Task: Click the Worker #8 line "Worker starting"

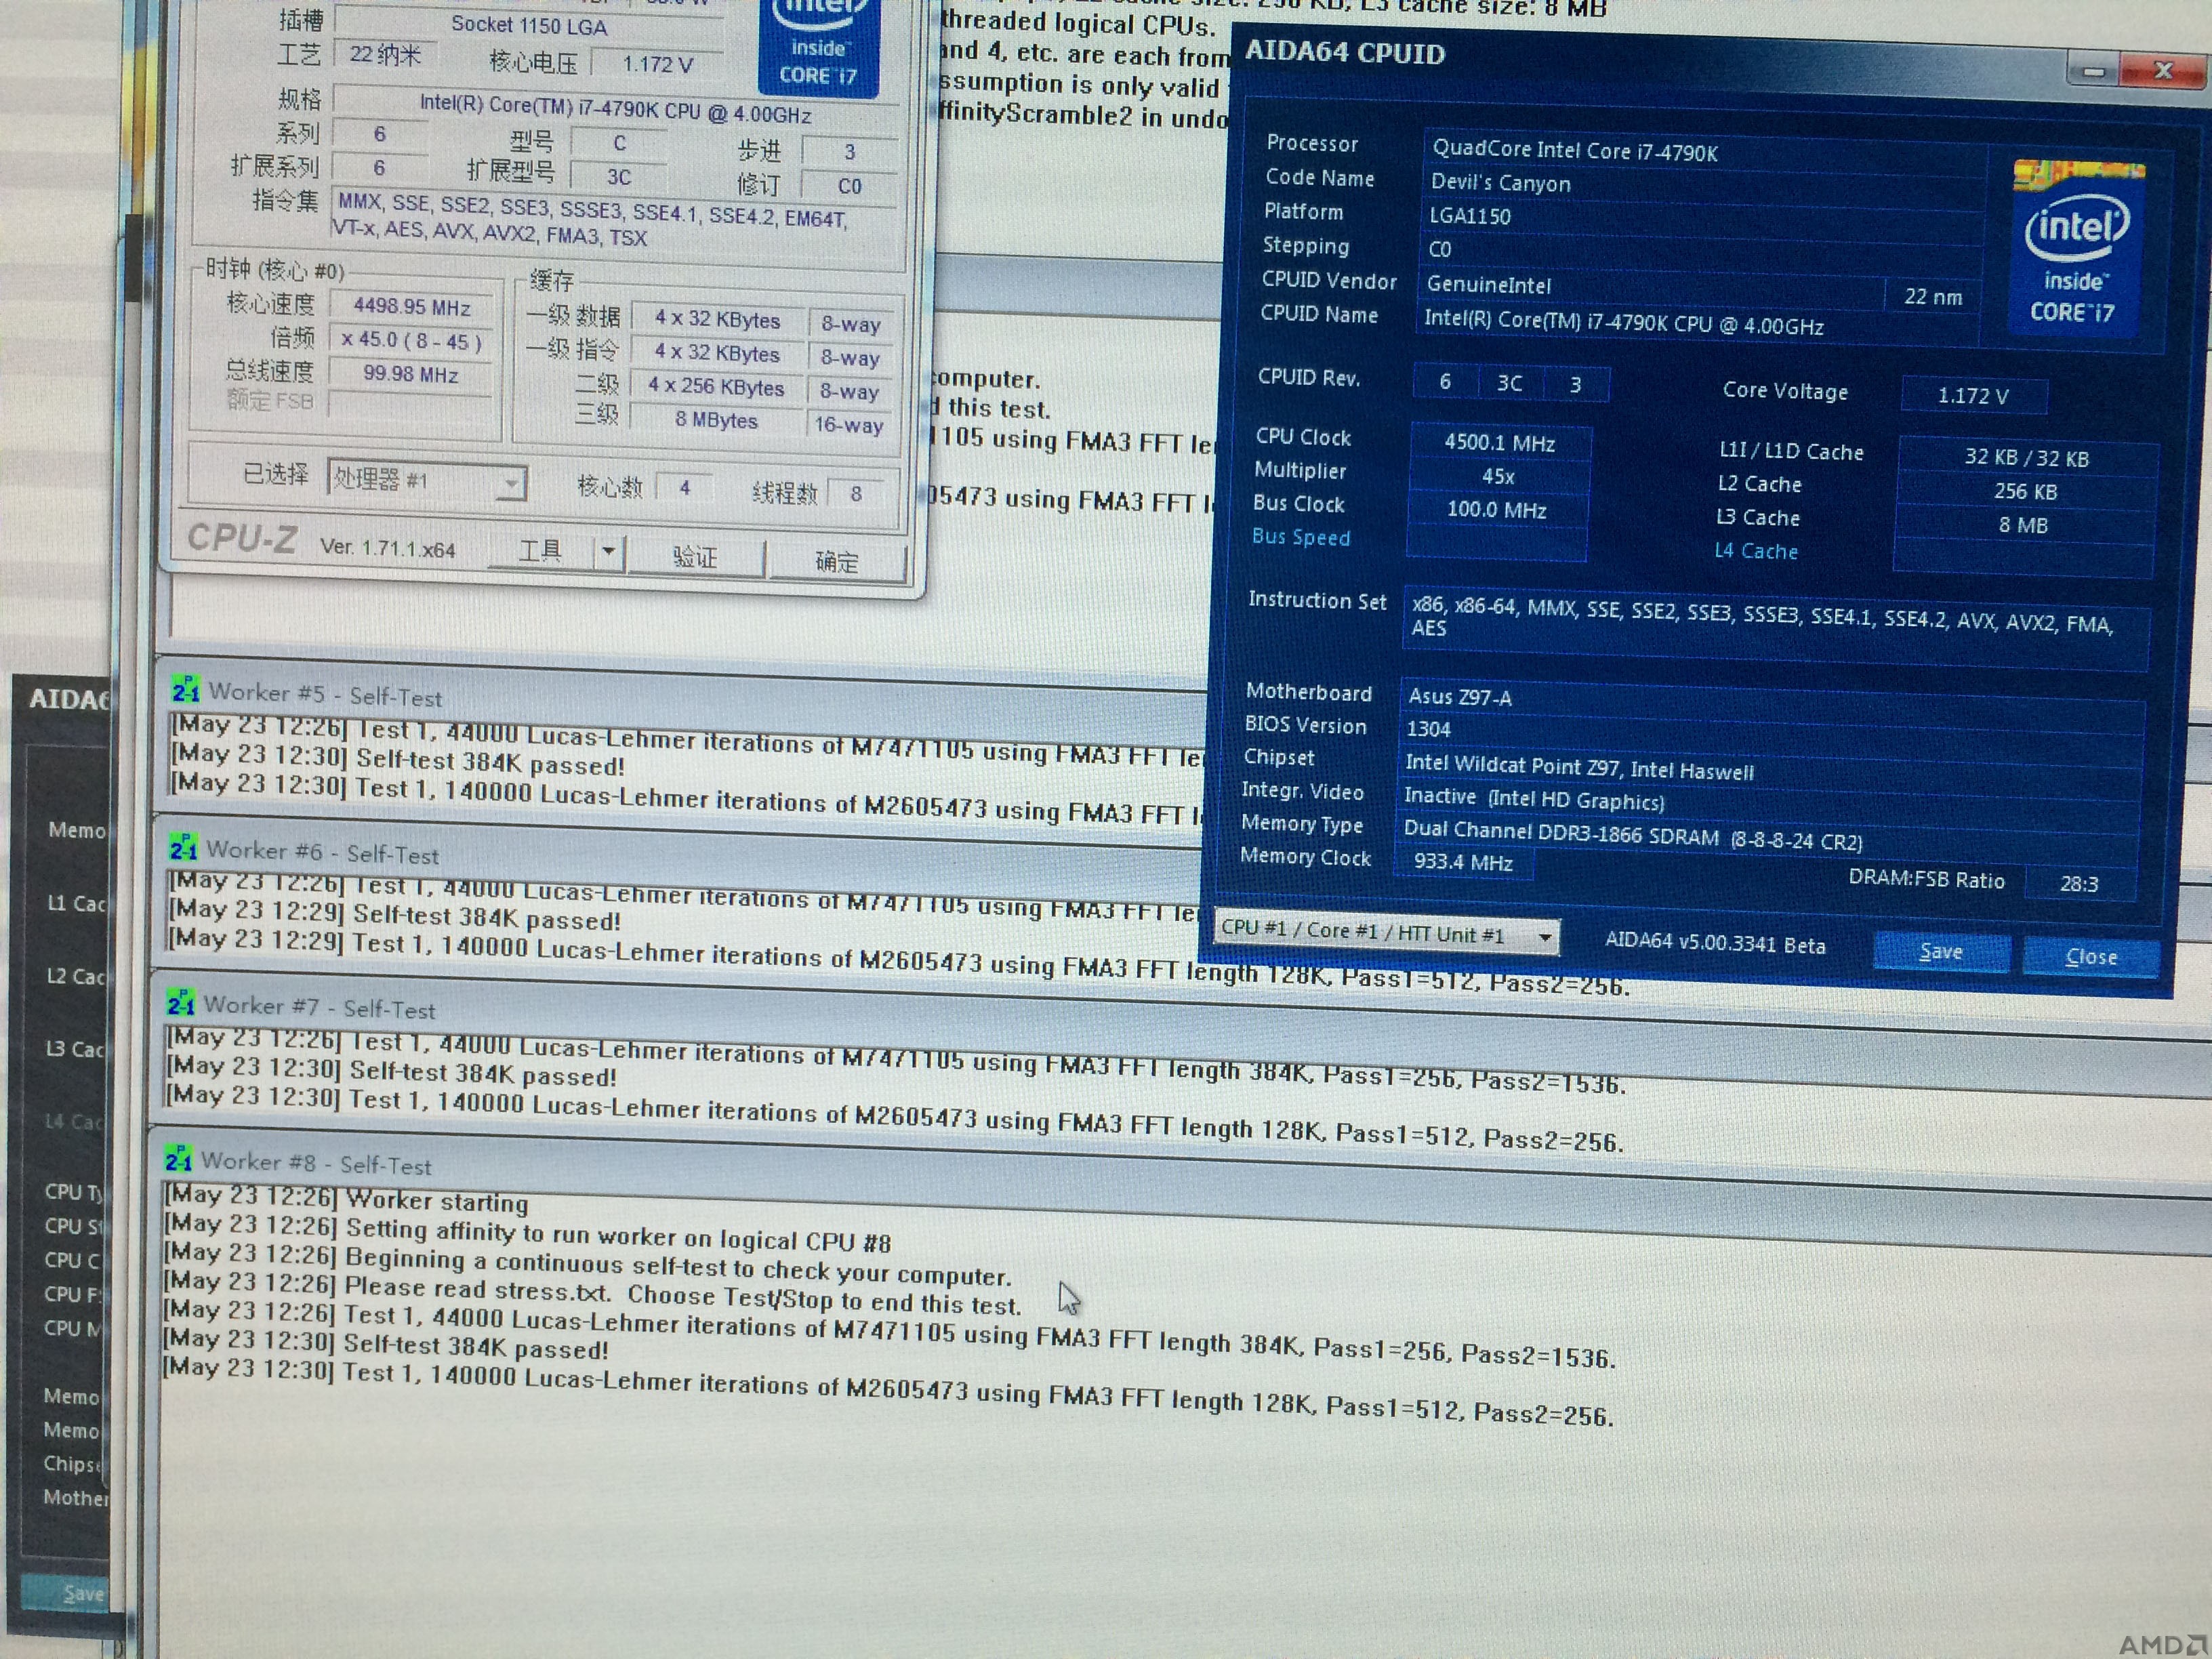Action: pyautogui.click(x=346, y=1198)
